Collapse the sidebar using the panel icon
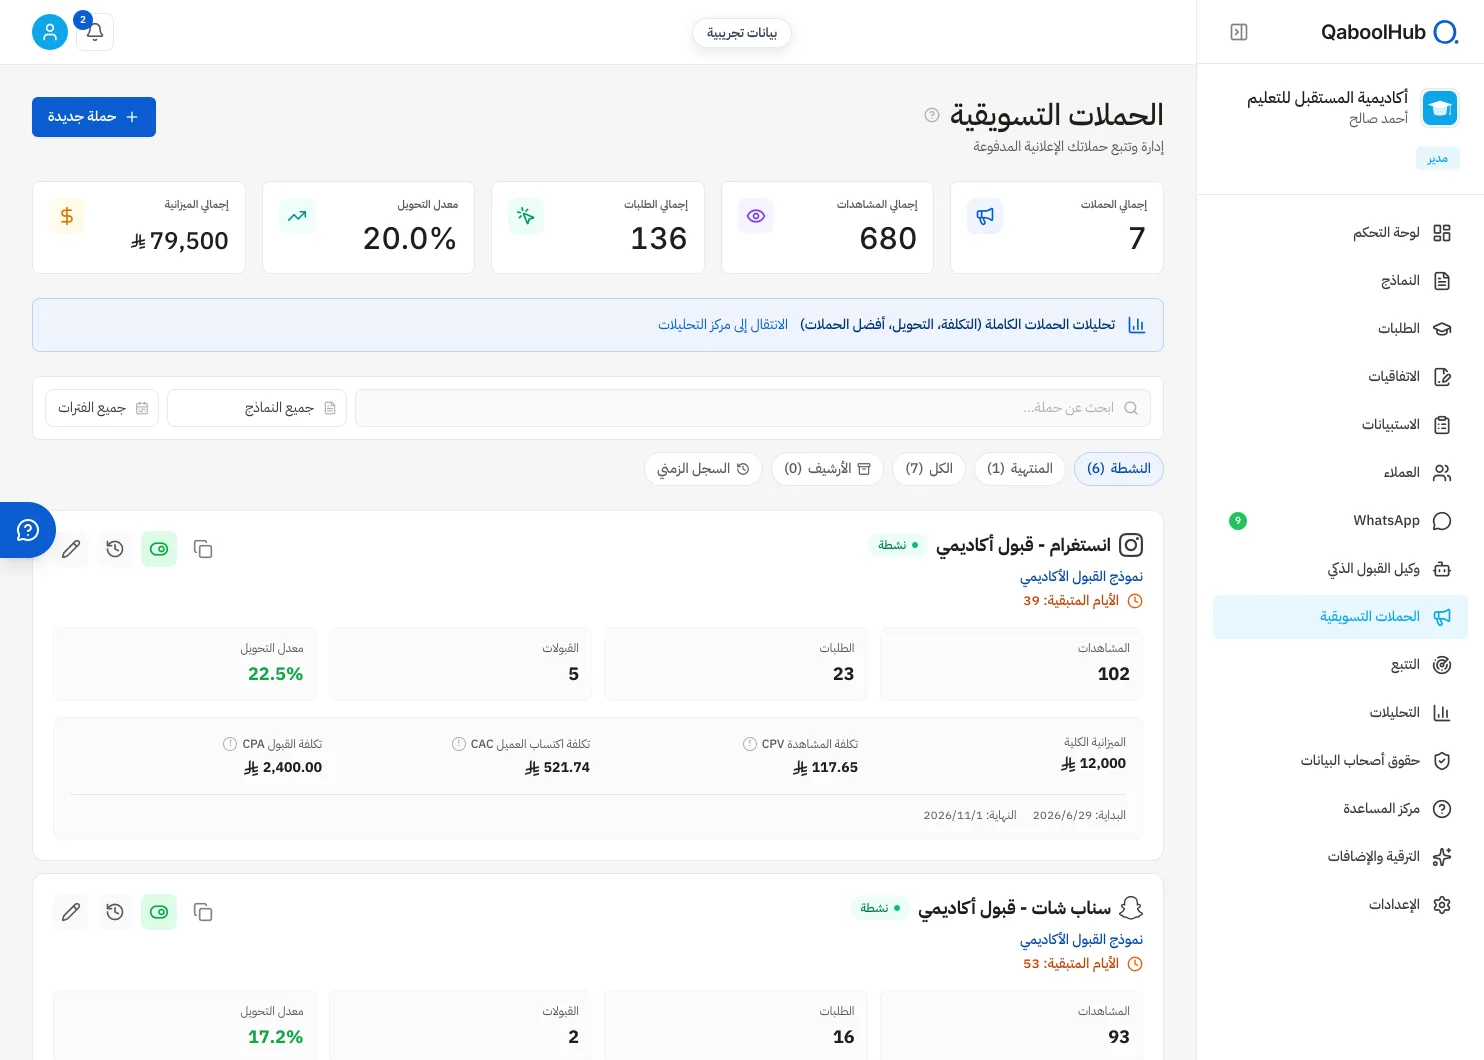The width and height of the screenshot is (1484, 1060). click(1239, 32)
